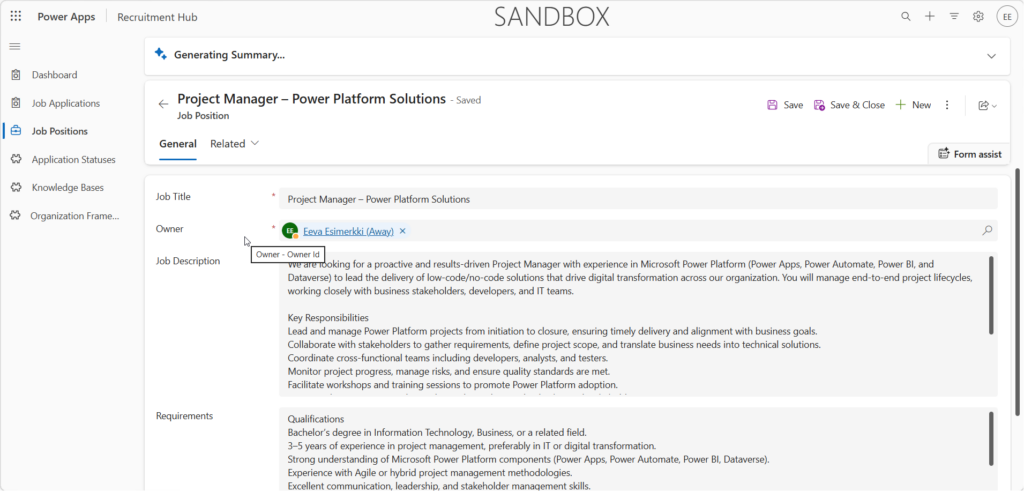Viewport: 1024px width, 491px height.
Task: Click the search magnifier in top bar
Action: tap(906, 16)
